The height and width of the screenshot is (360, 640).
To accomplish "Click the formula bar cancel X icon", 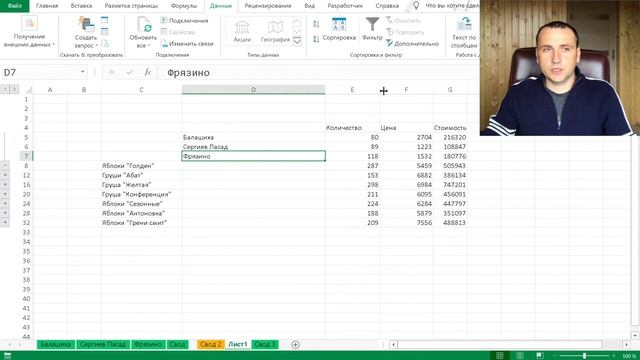I will click(111, 72).
